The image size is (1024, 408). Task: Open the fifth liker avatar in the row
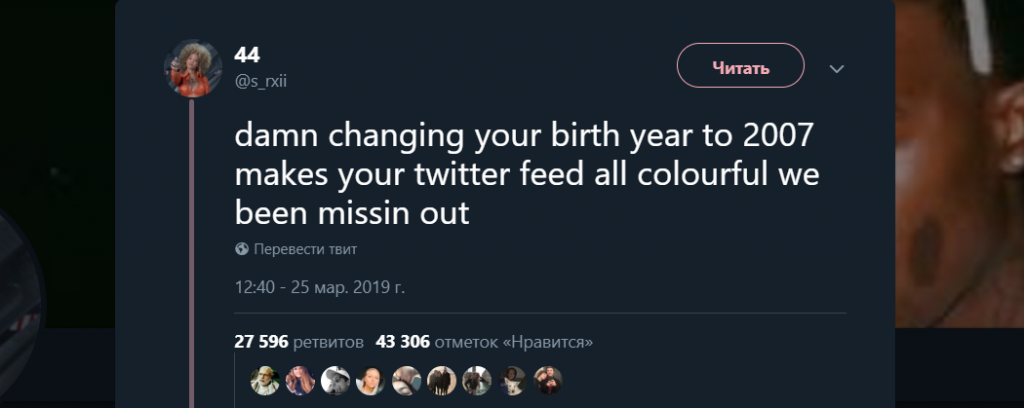pos(406,380)
